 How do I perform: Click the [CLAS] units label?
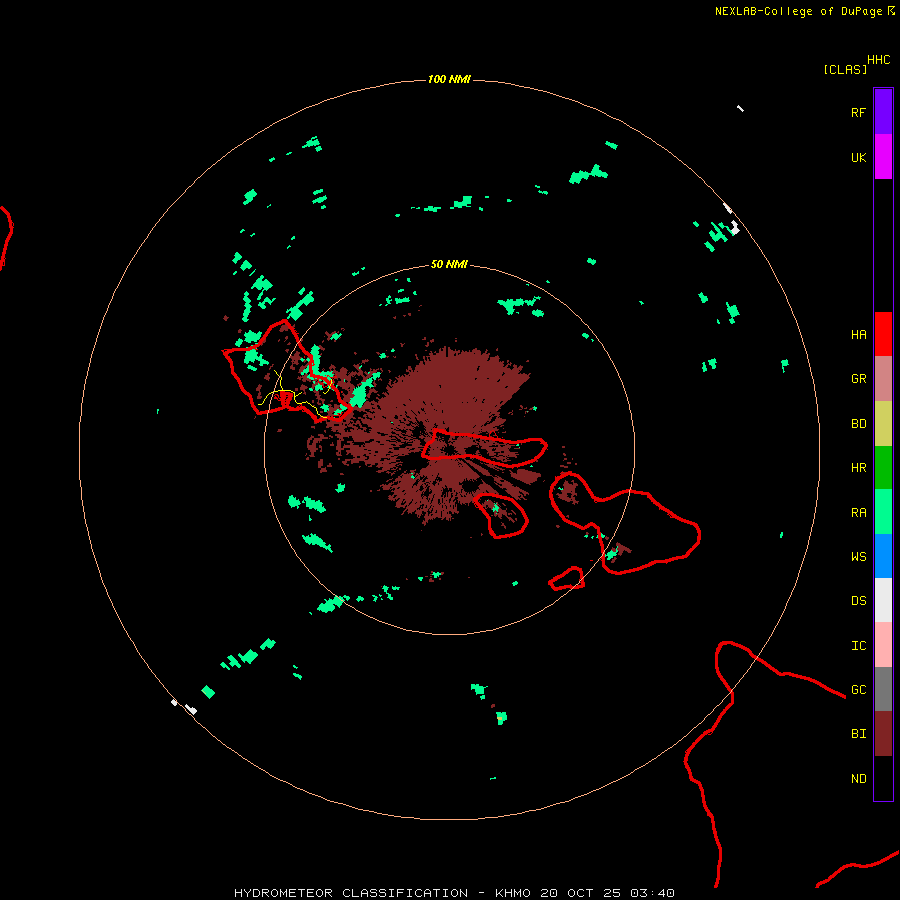845,69
